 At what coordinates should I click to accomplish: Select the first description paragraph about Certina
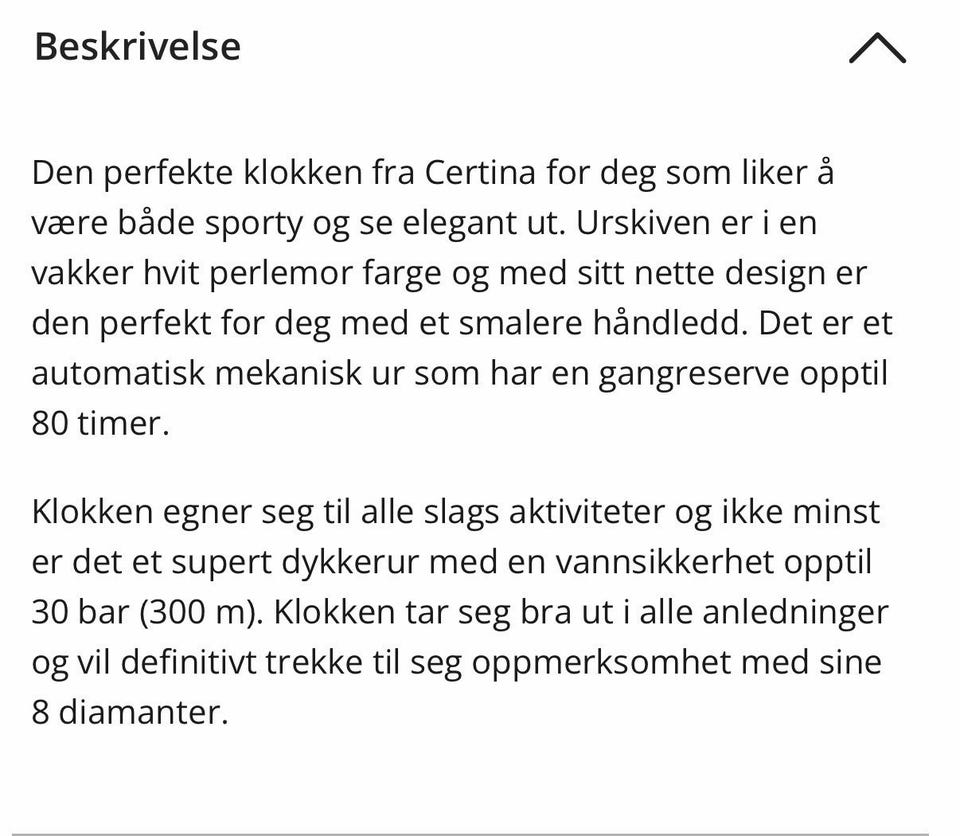click(462, 298)
